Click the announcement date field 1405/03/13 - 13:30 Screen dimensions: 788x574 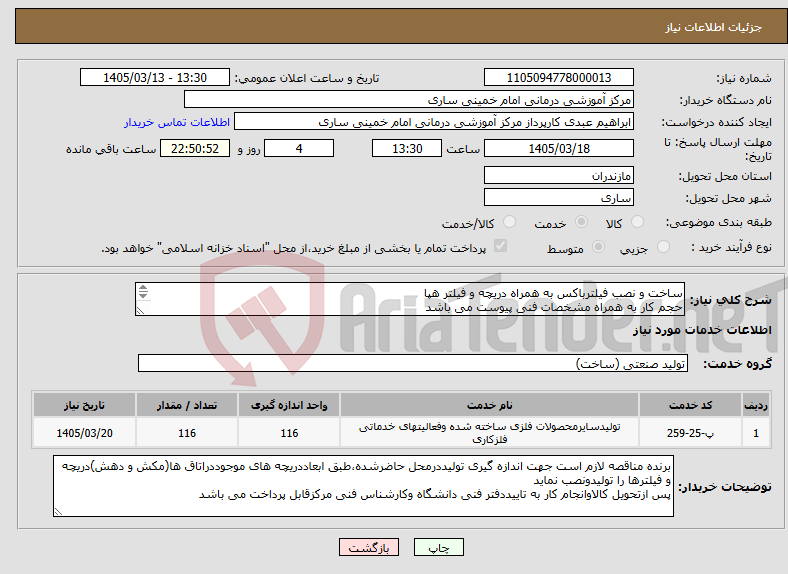point(155,77)
